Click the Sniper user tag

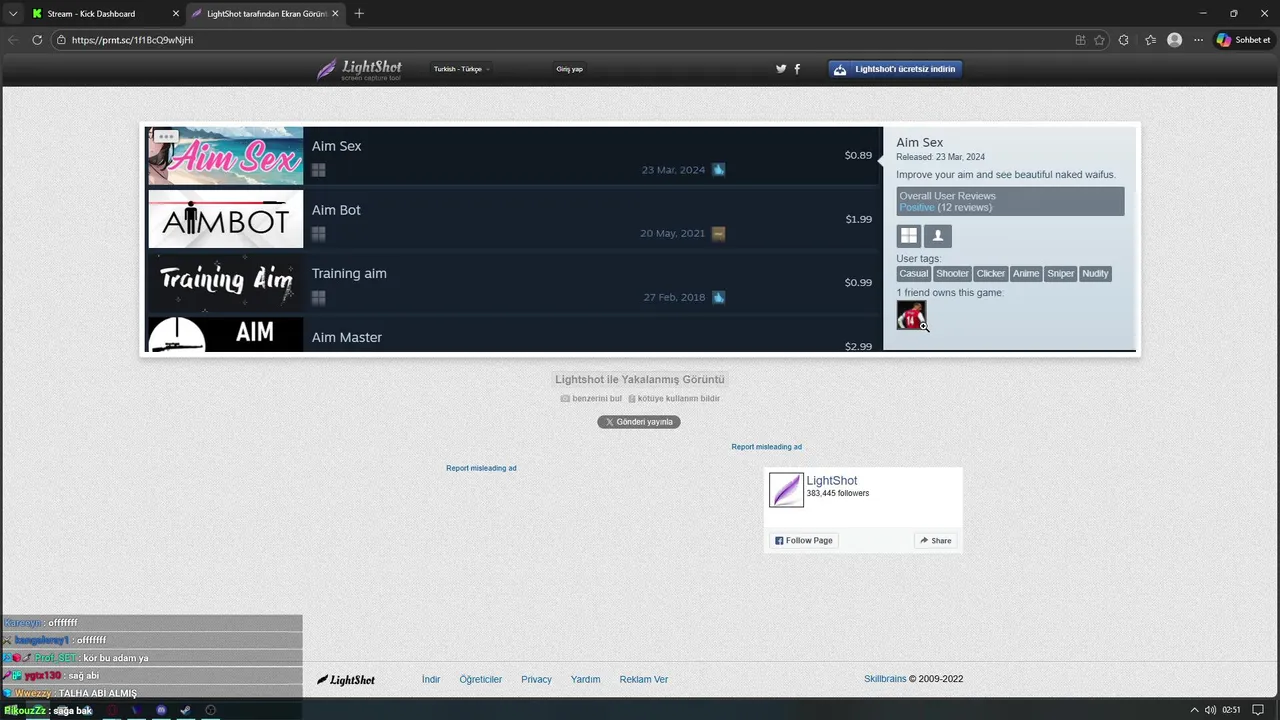click(x=1061, y=273)
